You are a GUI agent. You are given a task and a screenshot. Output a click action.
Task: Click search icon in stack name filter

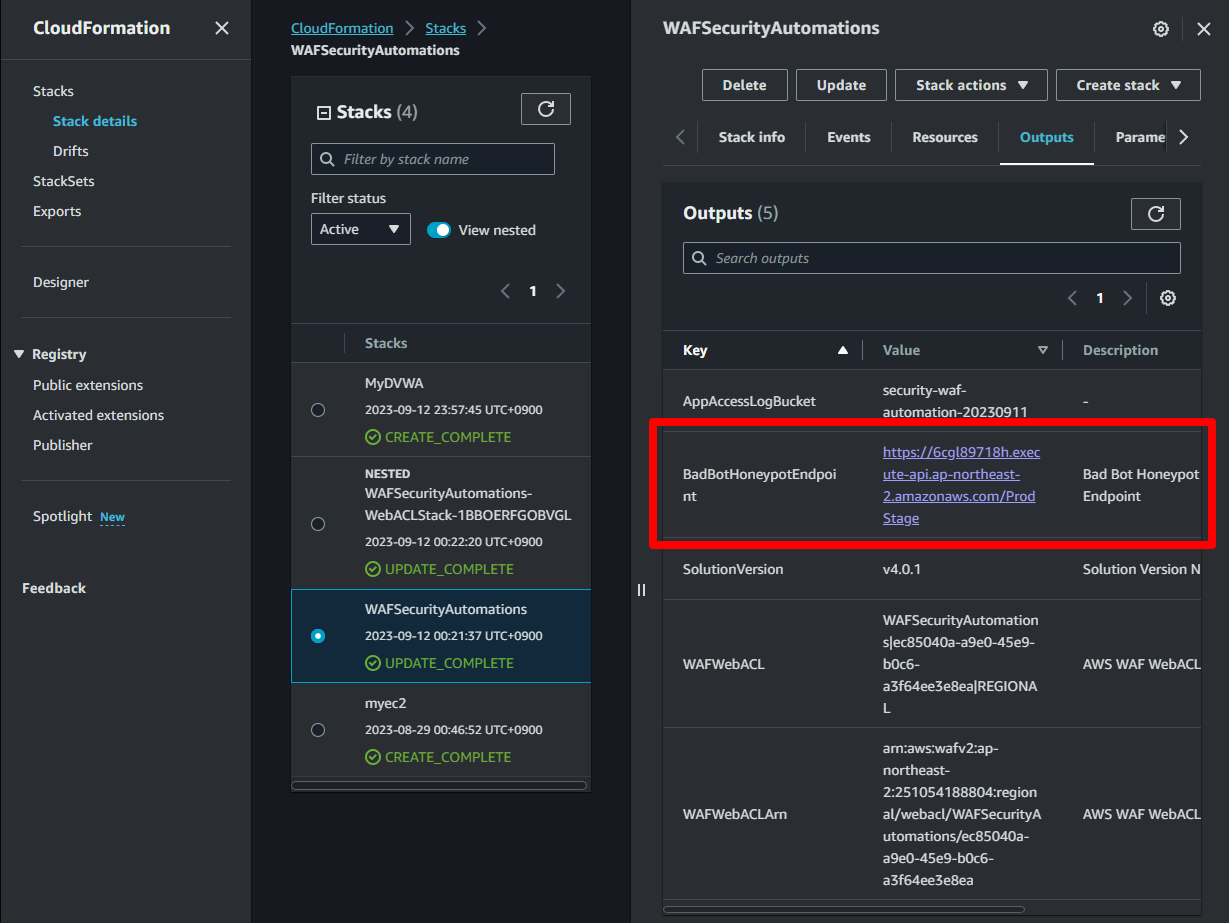tap(327, 159)
